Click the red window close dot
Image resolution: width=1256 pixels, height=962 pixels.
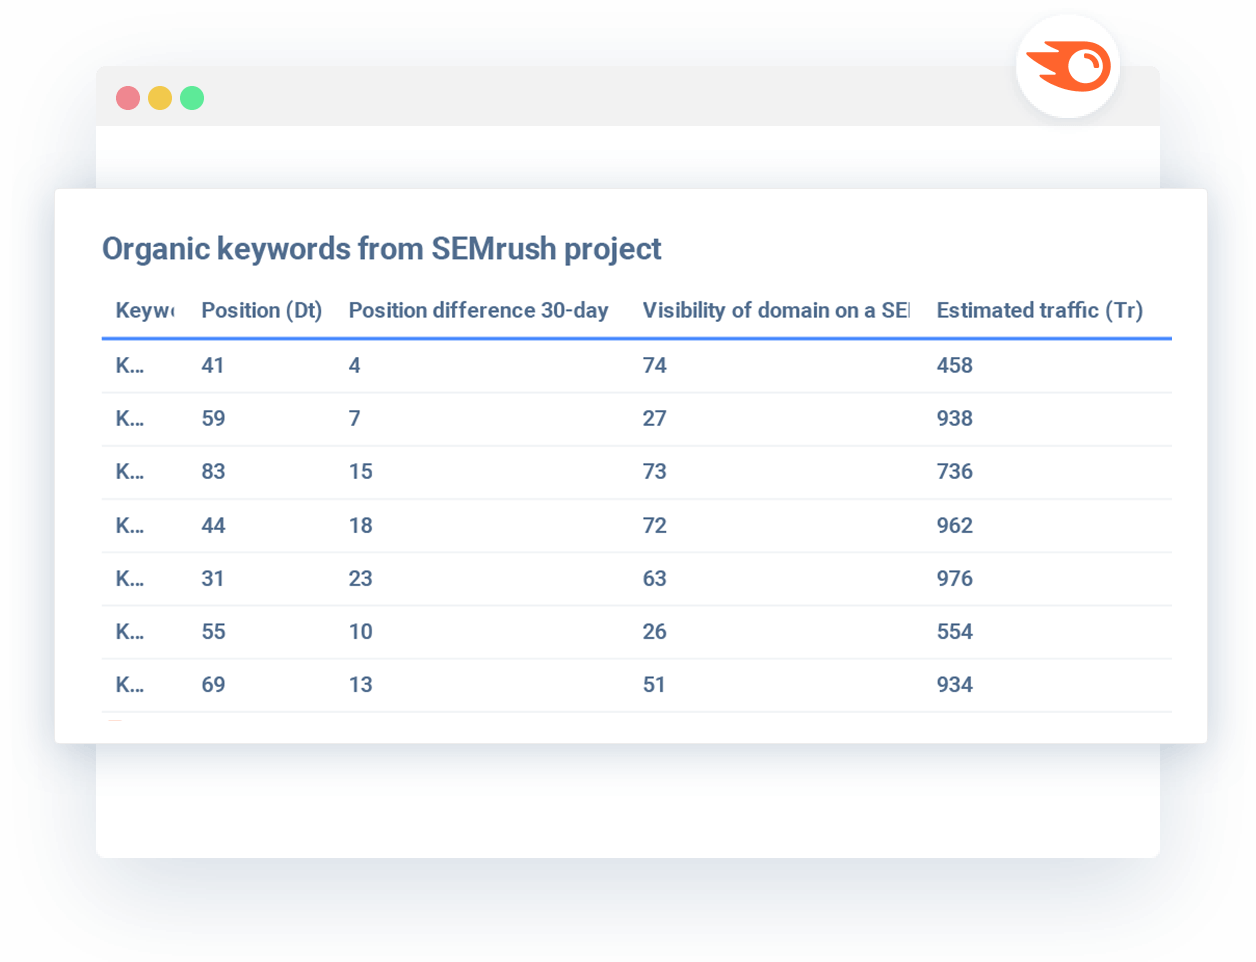pyautogui.click(x=128, y=98)
